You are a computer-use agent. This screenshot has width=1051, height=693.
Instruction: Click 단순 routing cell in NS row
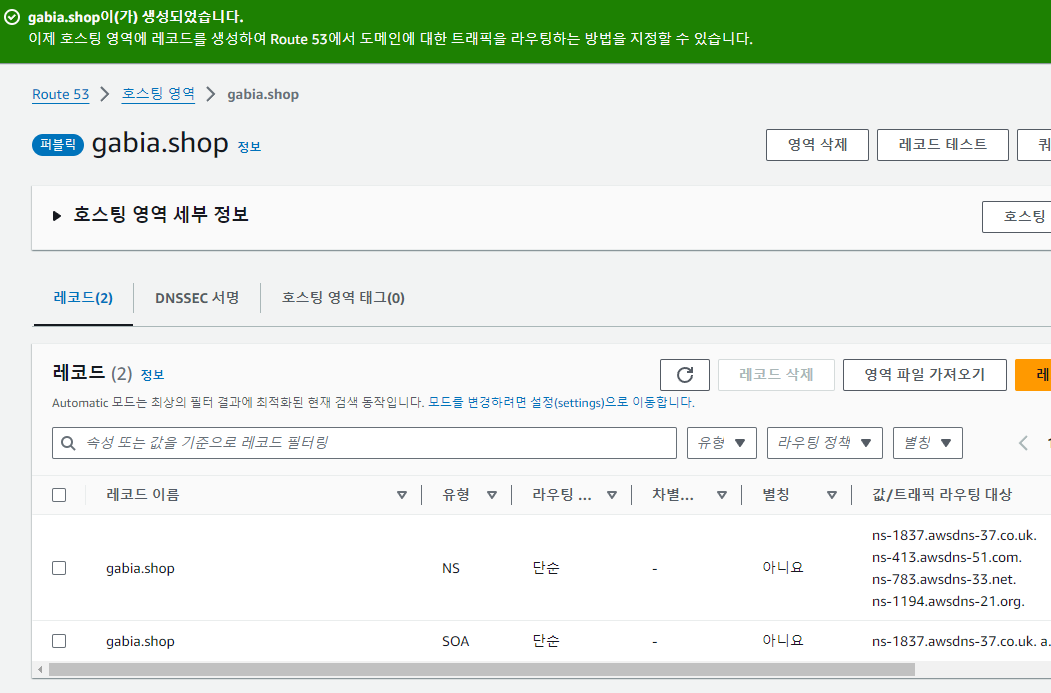546,568
